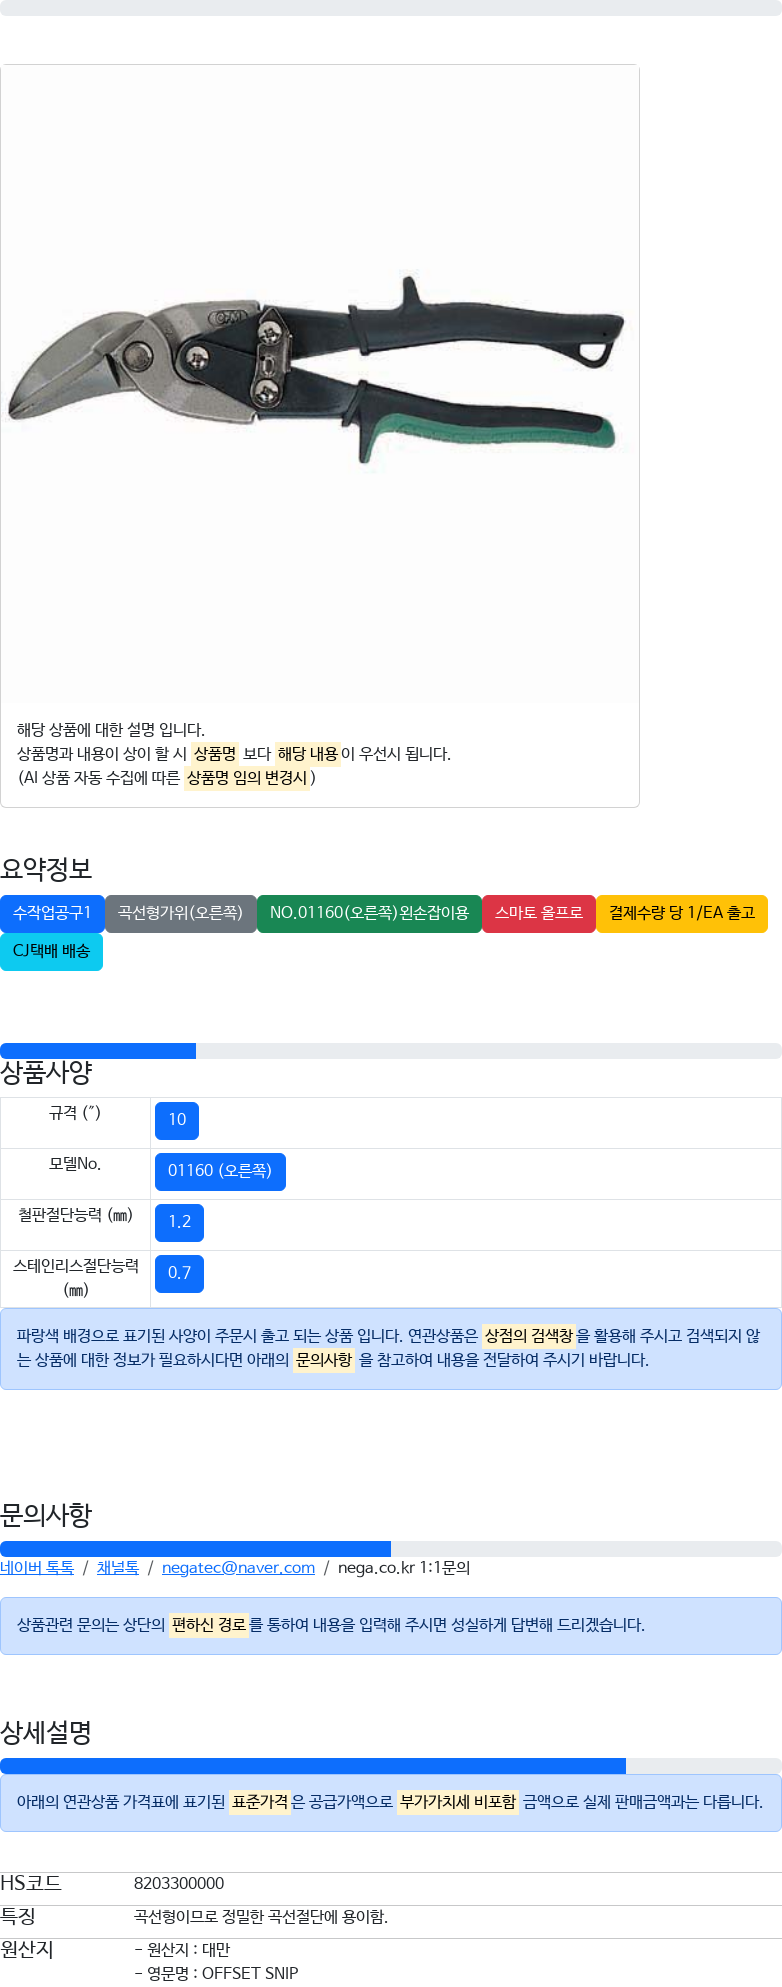The image size is (782, 1987).
Task: Click the 결제수량 당 1/EA 출고 yellow badge
Action: [x=682, y=913]
